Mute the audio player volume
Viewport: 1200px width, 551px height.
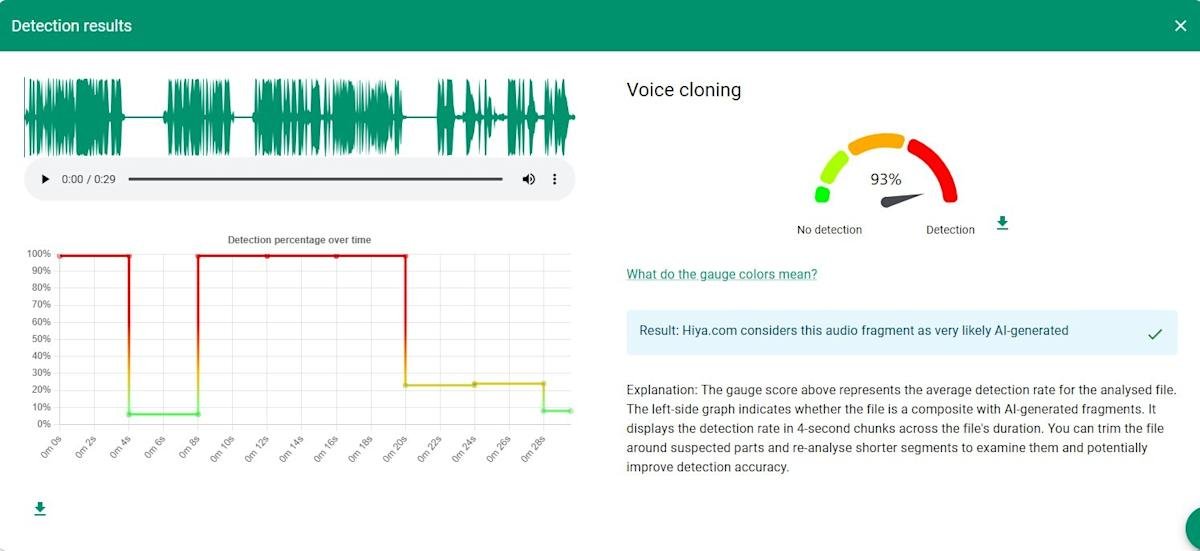[528, 179]
